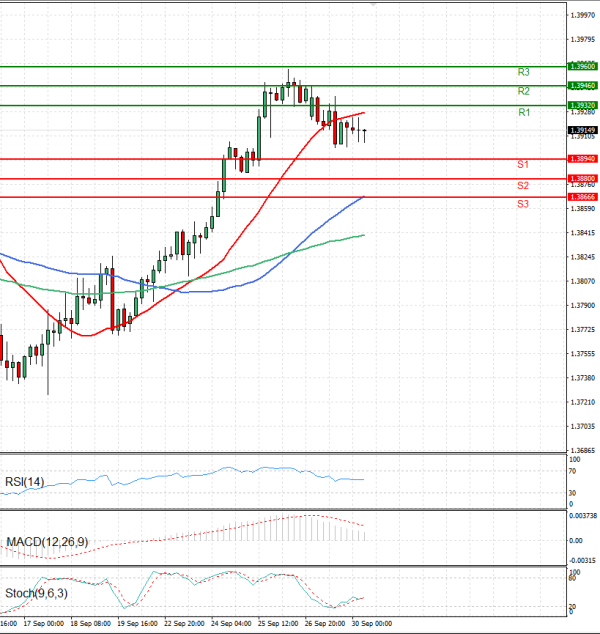Click the R3 resistance label
600x634 pixels.
(x=523, y=73)
